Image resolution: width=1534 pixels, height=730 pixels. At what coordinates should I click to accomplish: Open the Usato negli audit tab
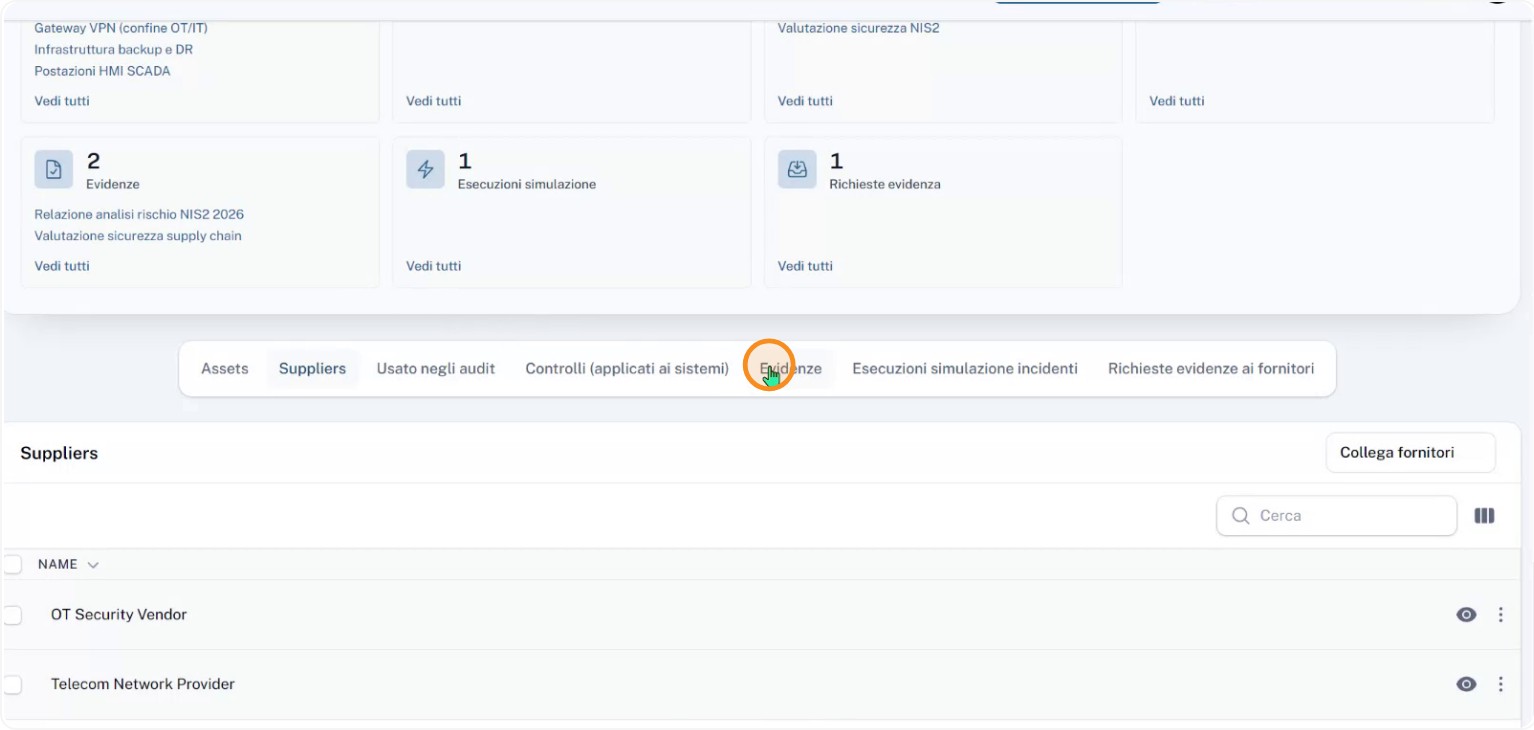click(436, 369)
